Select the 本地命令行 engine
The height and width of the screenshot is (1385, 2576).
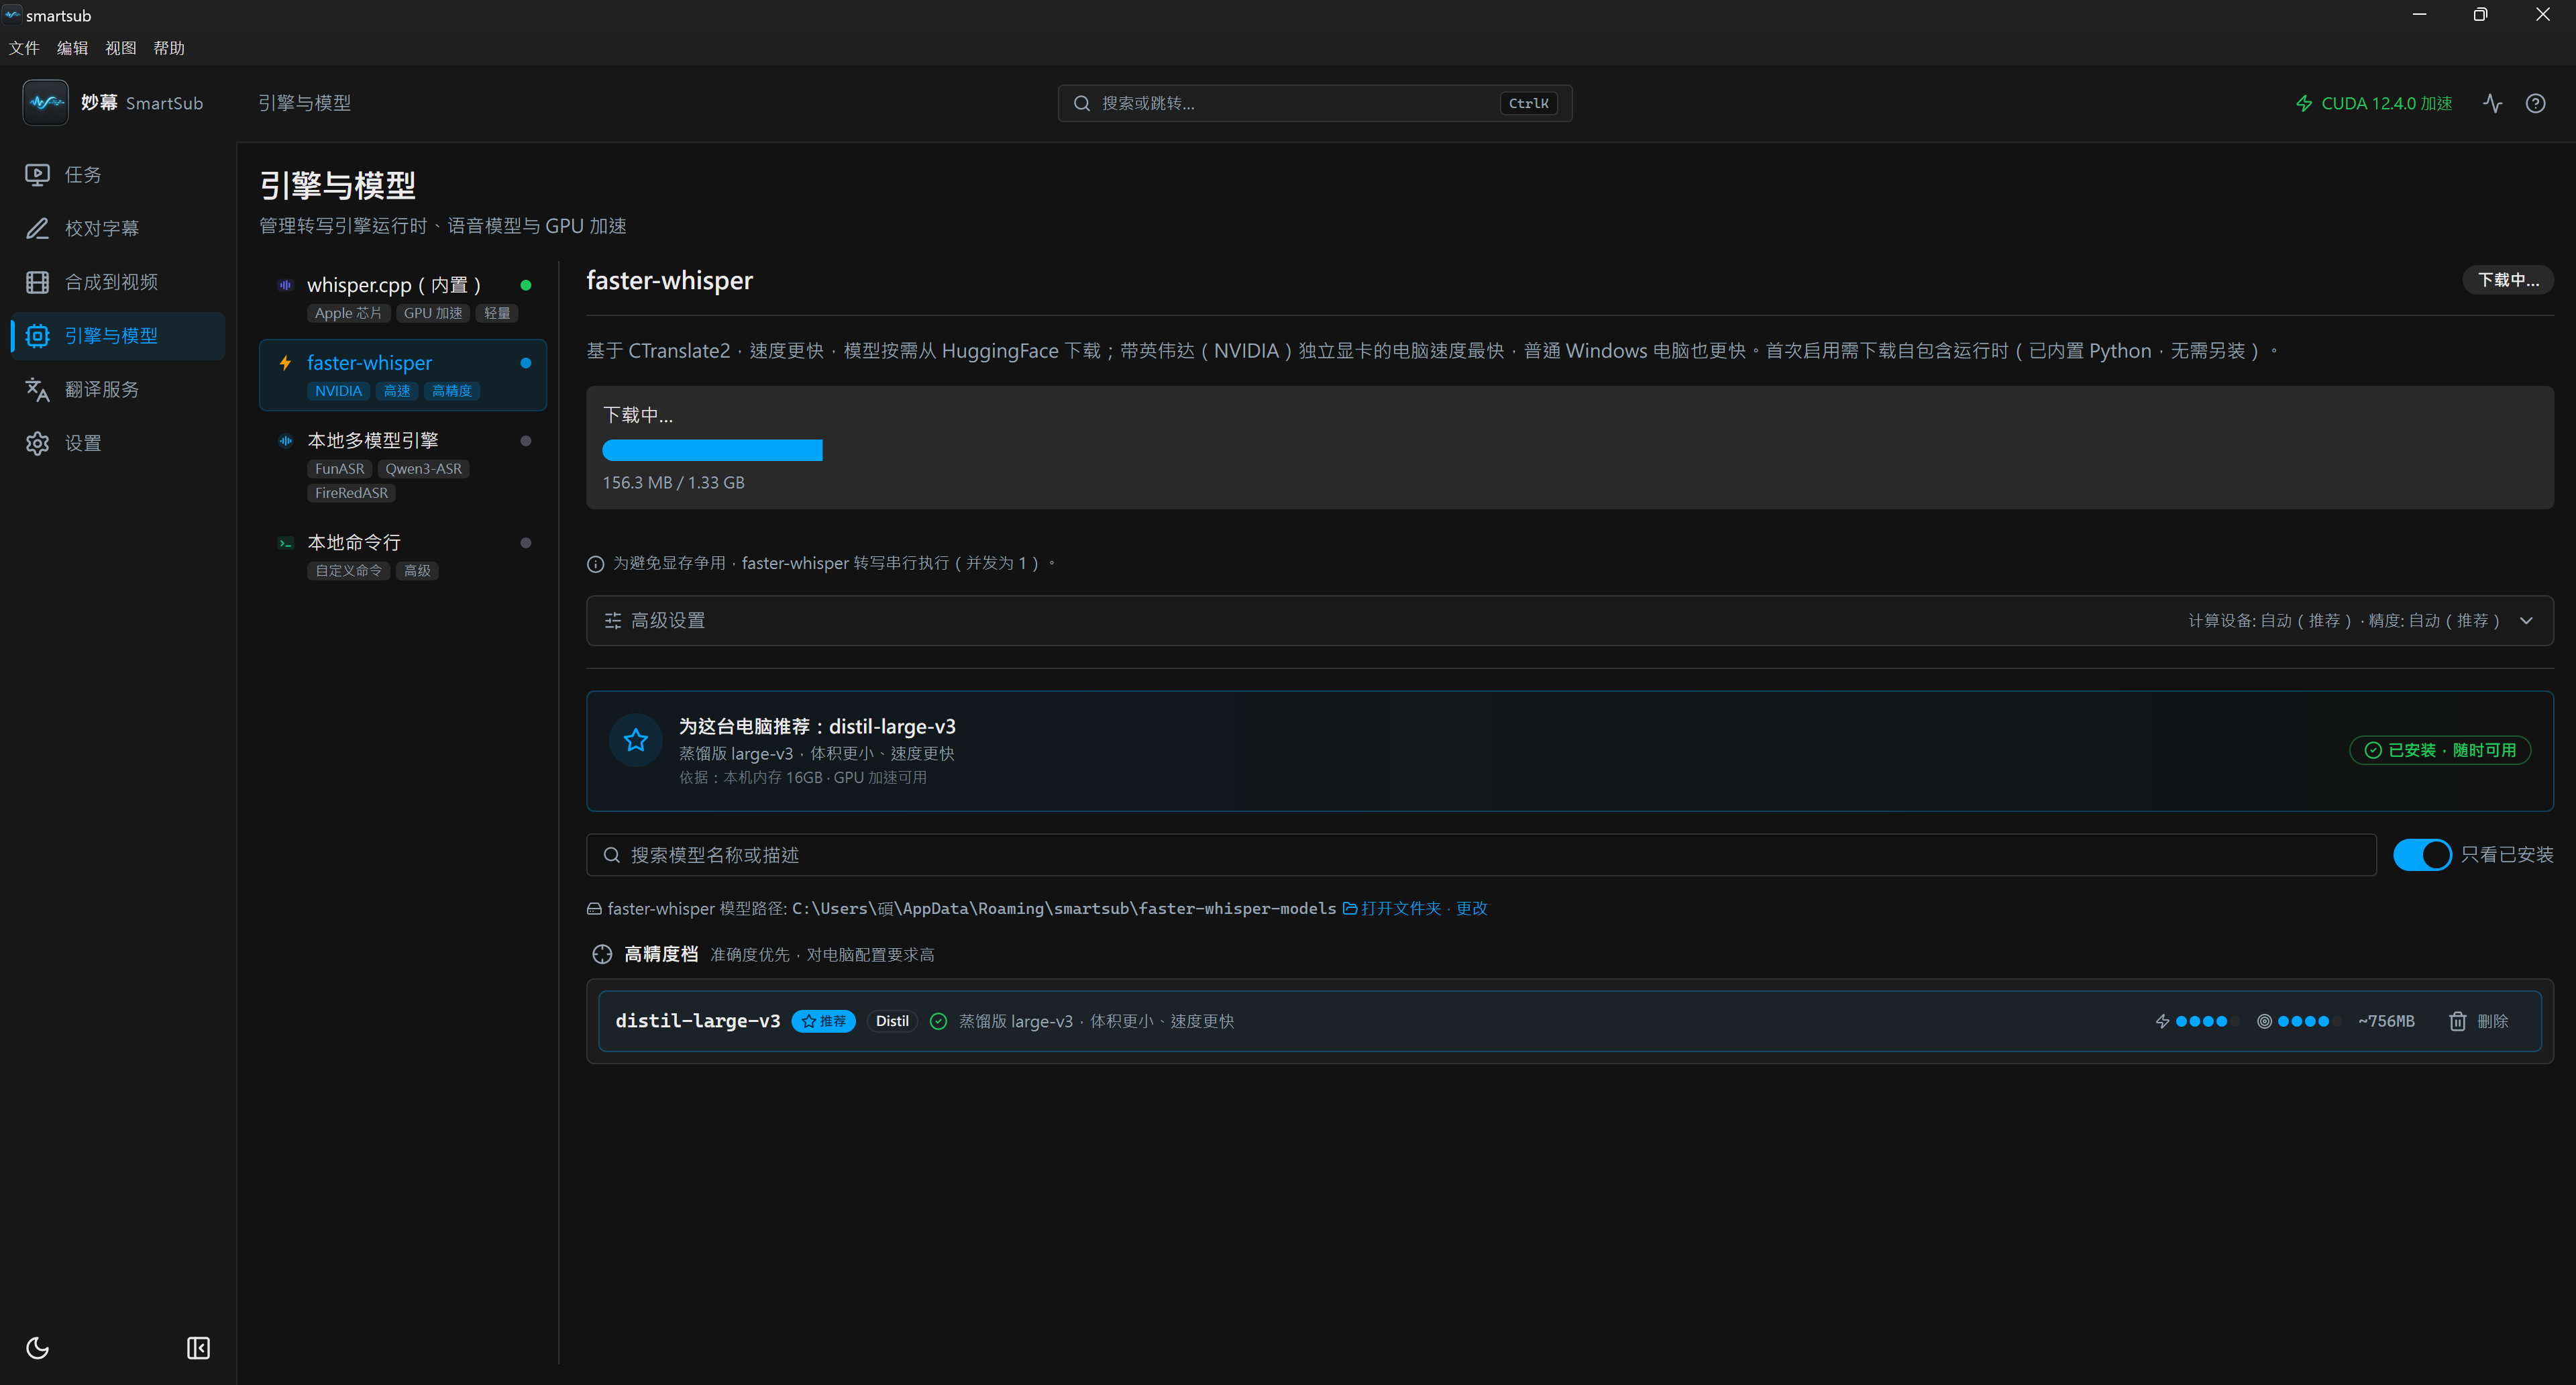click(403, 555)
